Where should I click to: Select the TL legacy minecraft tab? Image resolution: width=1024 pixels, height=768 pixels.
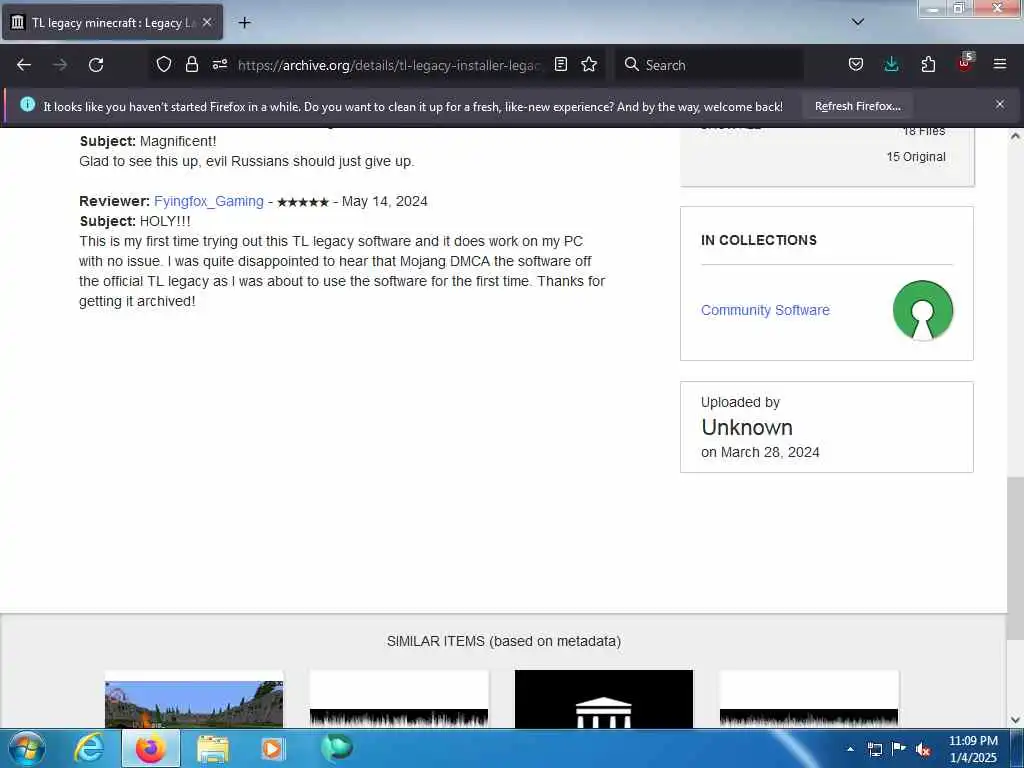coord(112,22)
